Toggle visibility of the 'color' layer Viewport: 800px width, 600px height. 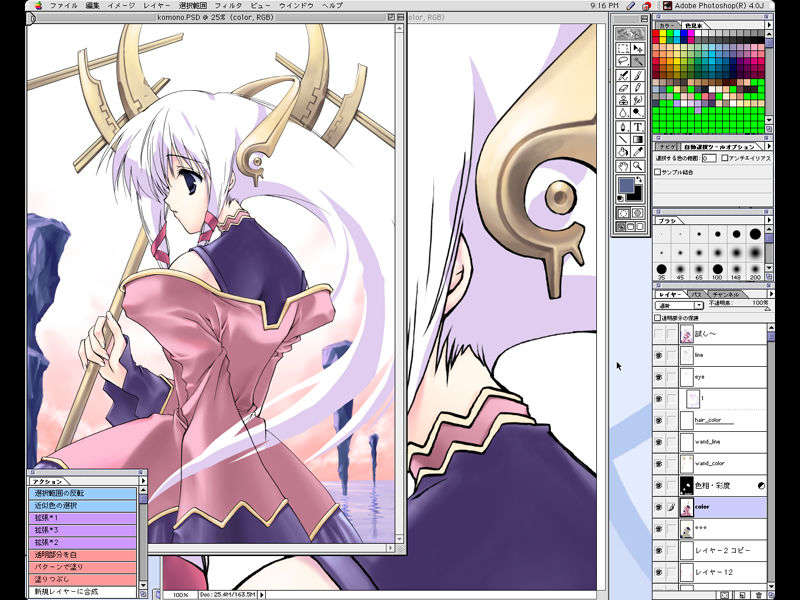point(659,507)
